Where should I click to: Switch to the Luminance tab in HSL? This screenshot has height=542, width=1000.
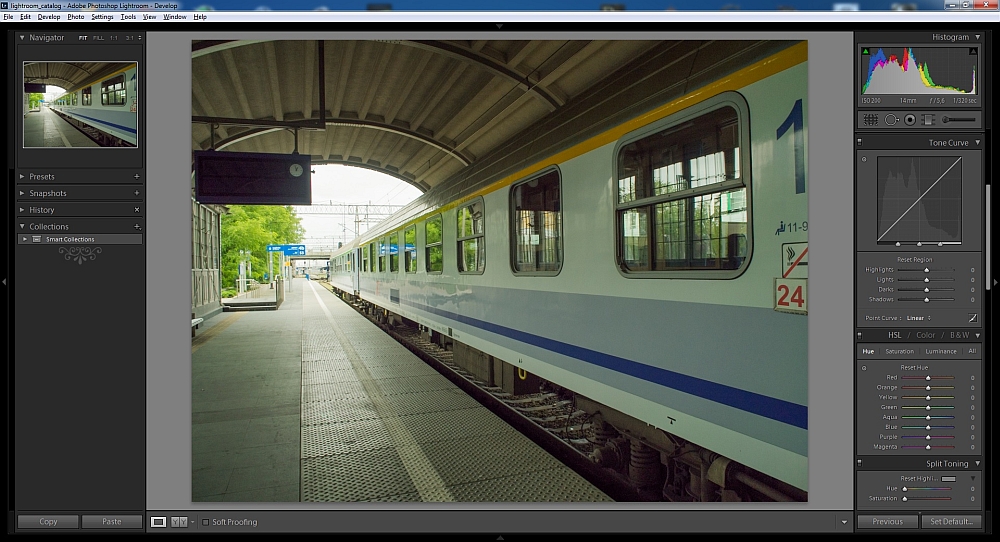pyautogui.click(x=940, y=351)
